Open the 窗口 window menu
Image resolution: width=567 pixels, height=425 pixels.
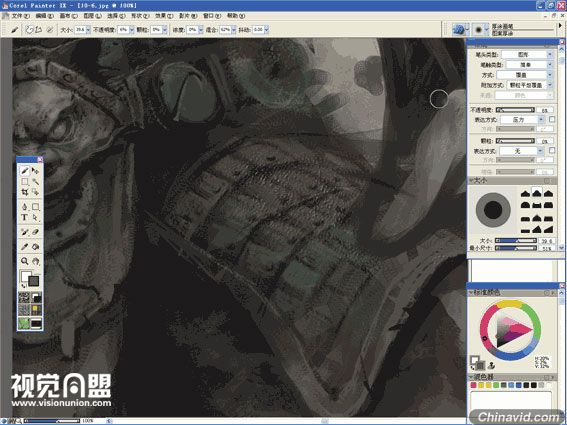(212, 16)
